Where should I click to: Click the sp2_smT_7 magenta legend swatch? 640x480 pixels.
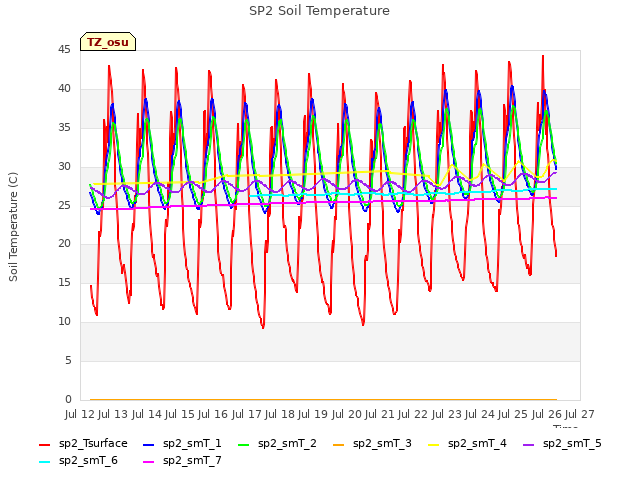(x=149, y=462)
